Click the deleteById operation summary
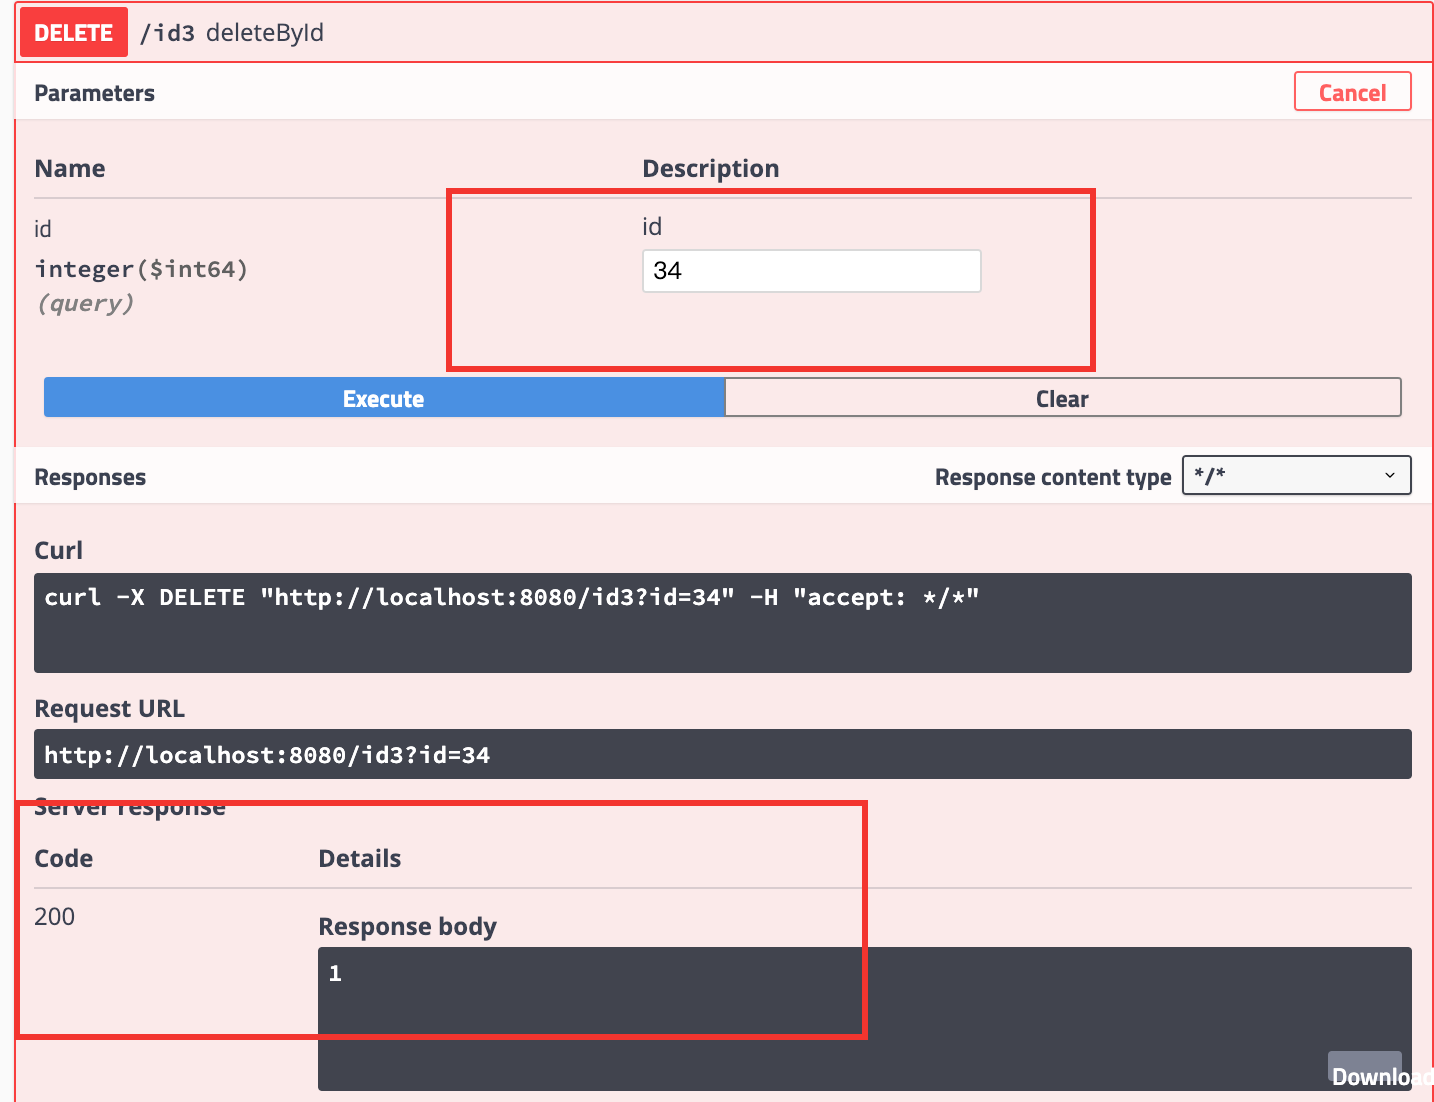Screen dimensions: 1434x1102 pos(265,33)
